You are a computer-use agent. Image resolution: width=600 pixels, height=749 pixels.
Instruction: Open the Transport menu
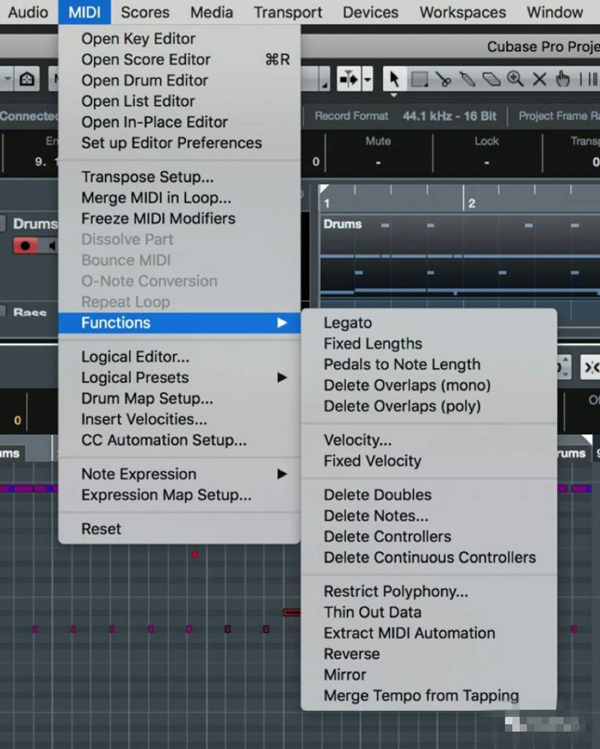[288, 12]
